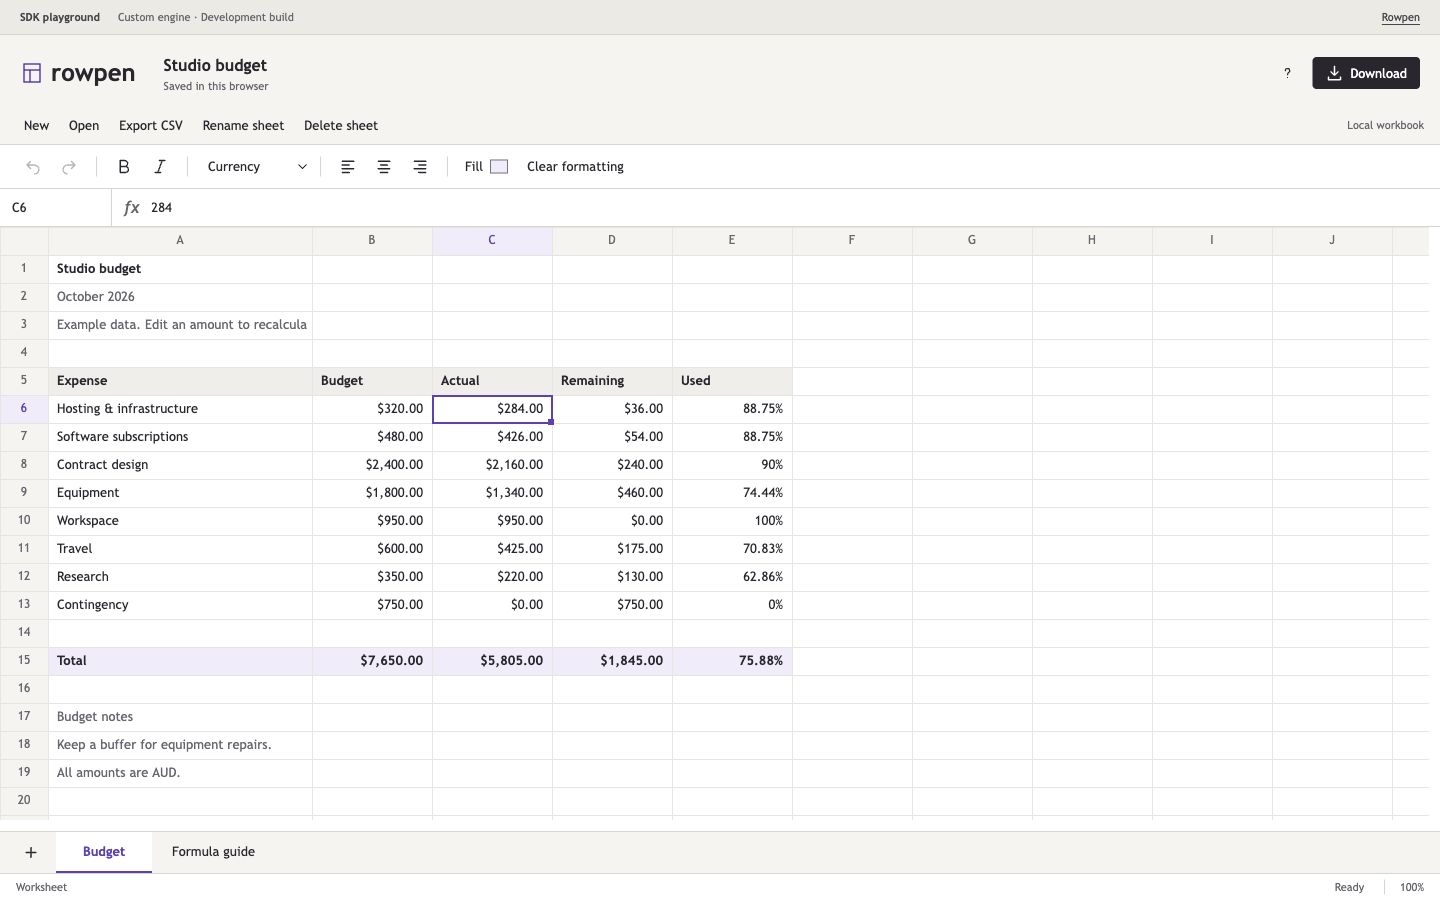
Task: Click the Open menu item
Action: [x=84, y=126]
